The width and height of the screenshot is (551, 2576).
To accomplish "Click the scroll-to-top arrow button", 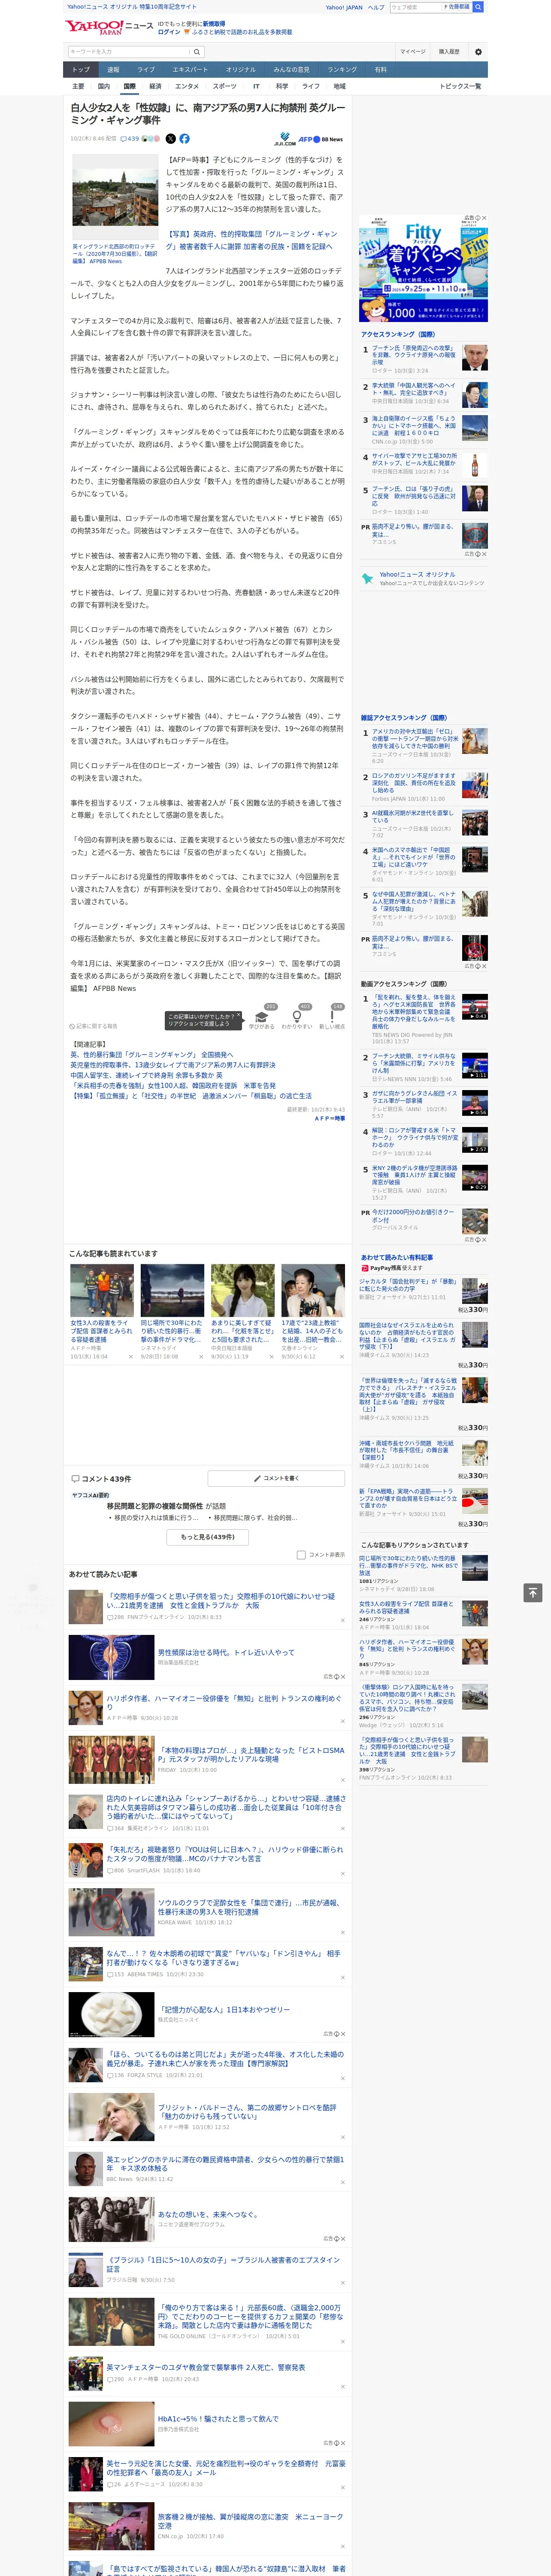I will point(533,1592).
